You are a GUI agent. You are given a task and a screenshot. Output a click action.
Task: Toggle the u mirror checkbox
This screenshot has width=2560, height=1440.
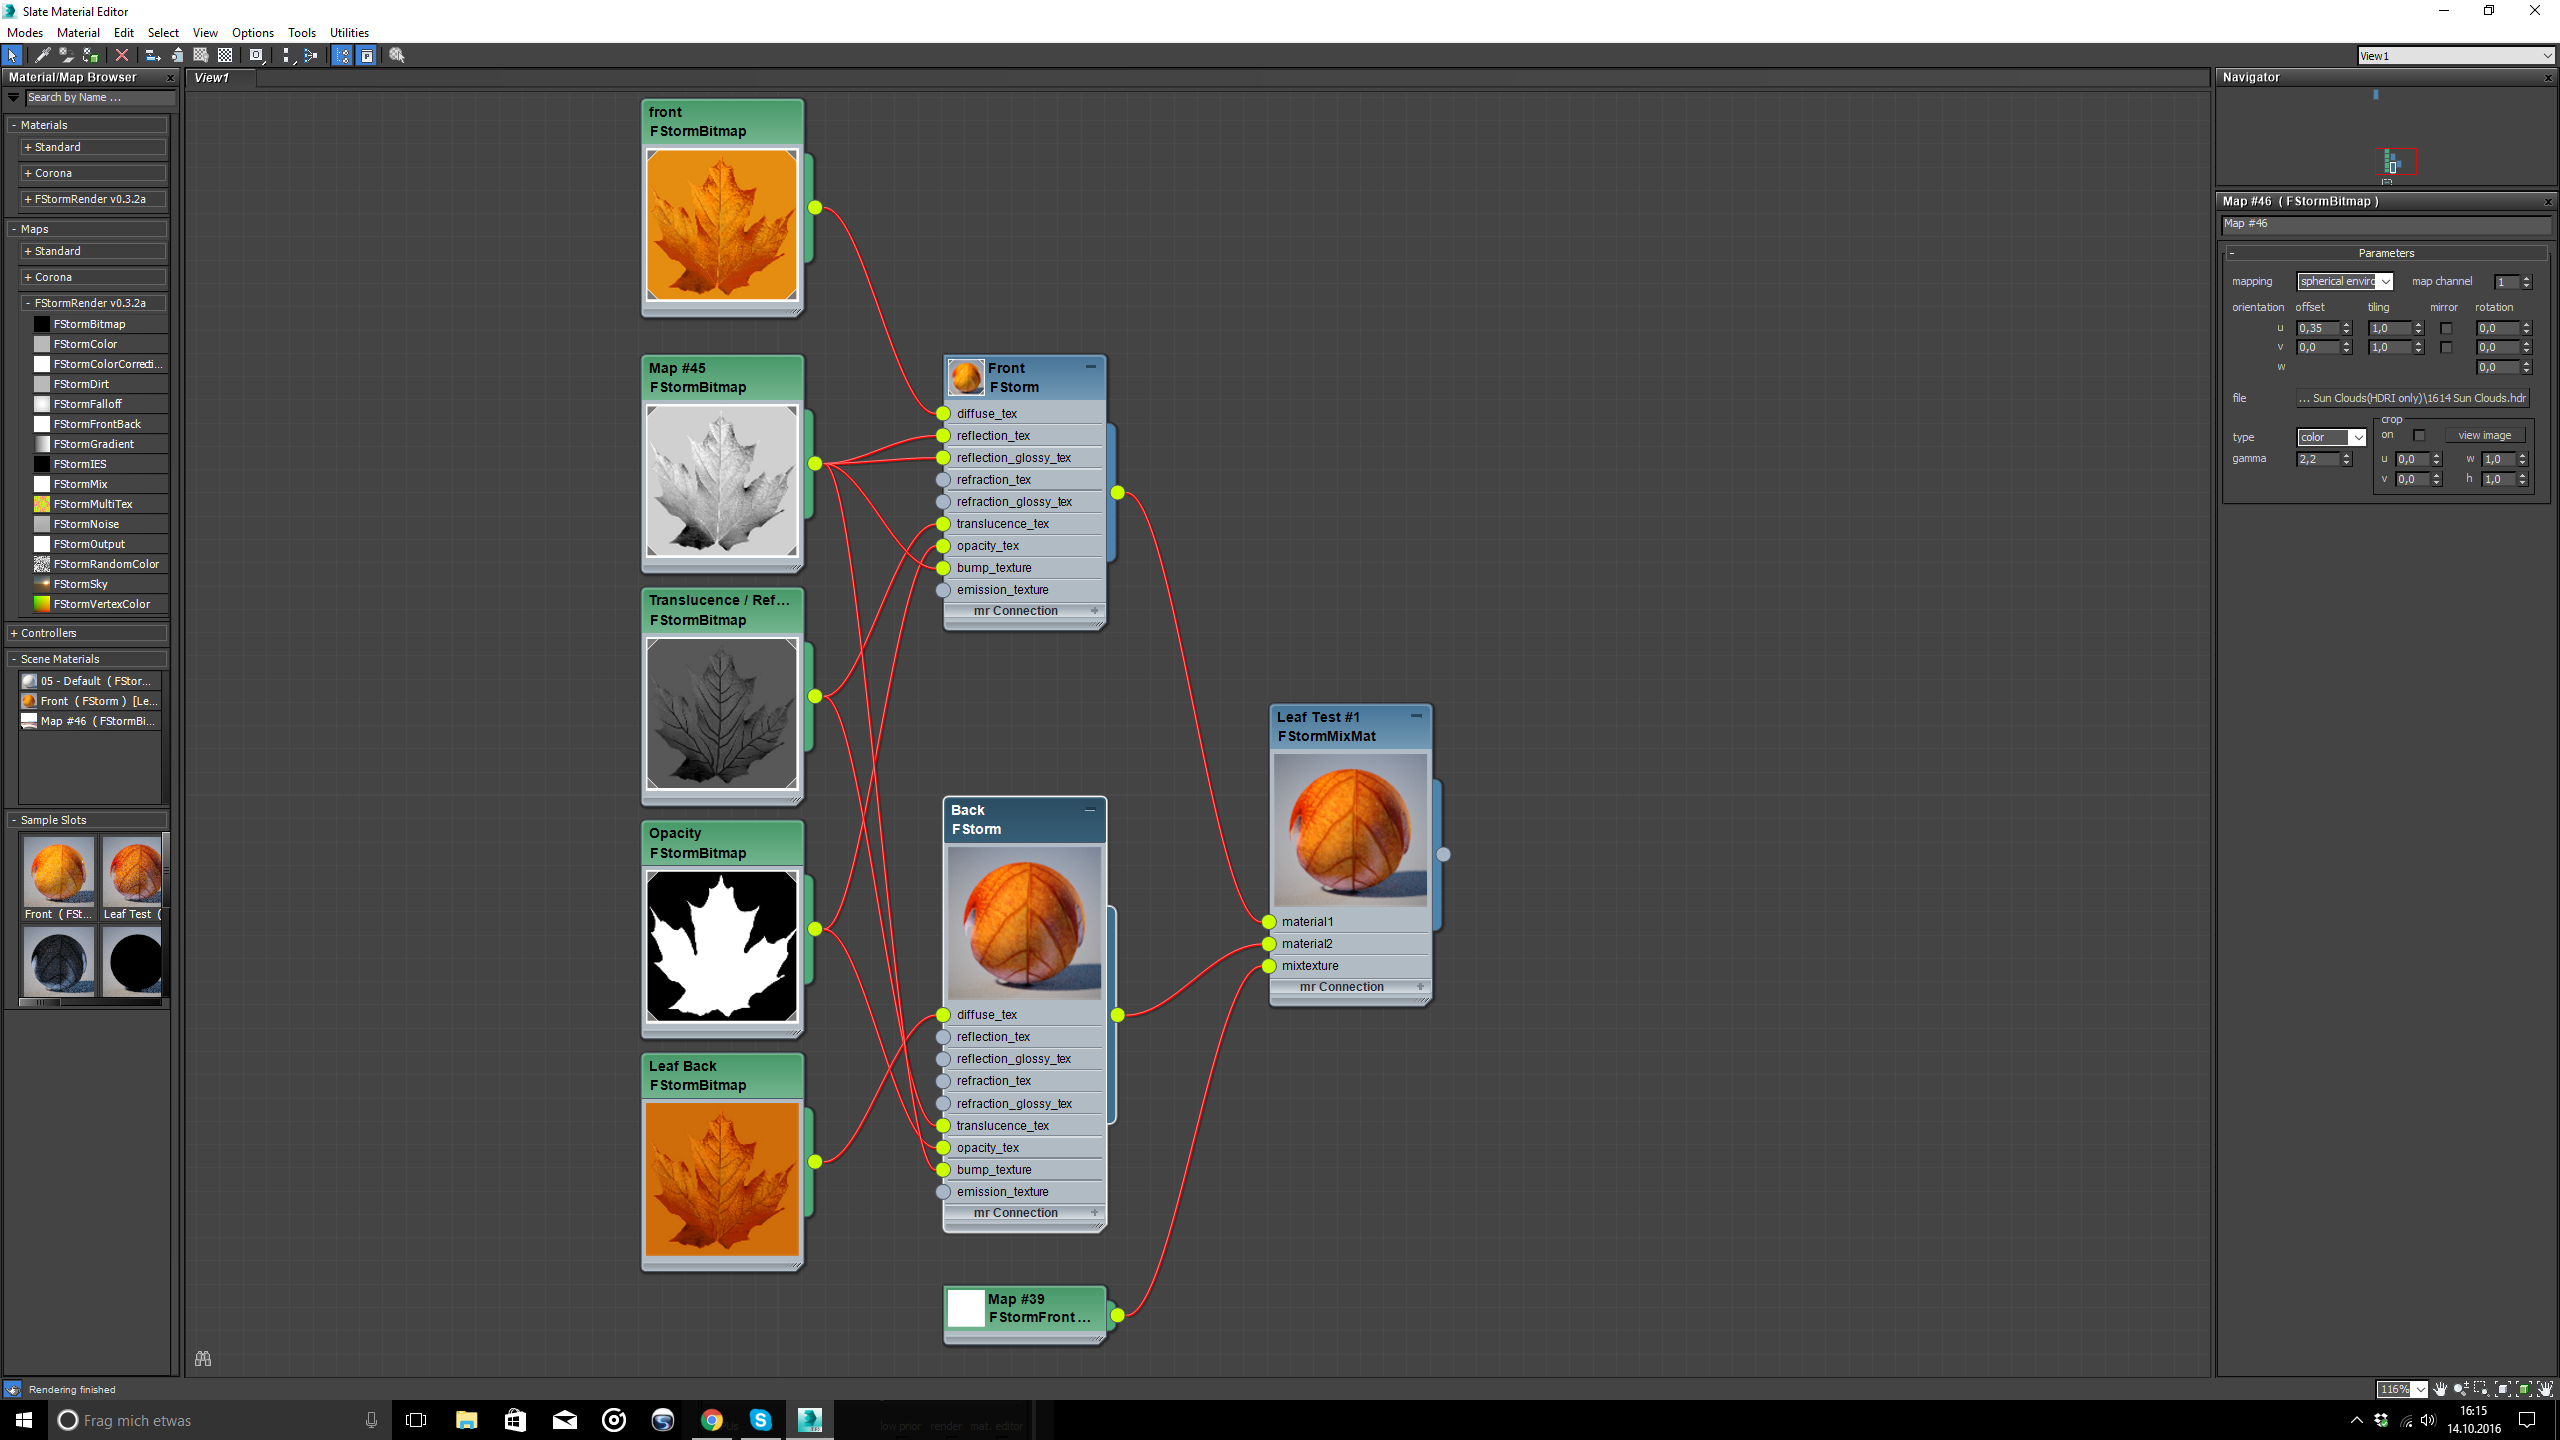pyautogui.click(x=2446, y=328)
